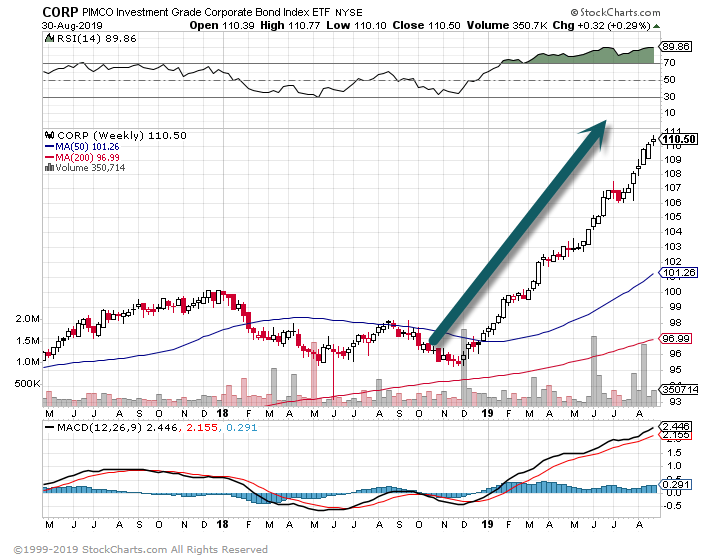Viewport: 725px width, 560px height.
Task: Click the 1.5M label on the volume axis
Action: (28, 341)
